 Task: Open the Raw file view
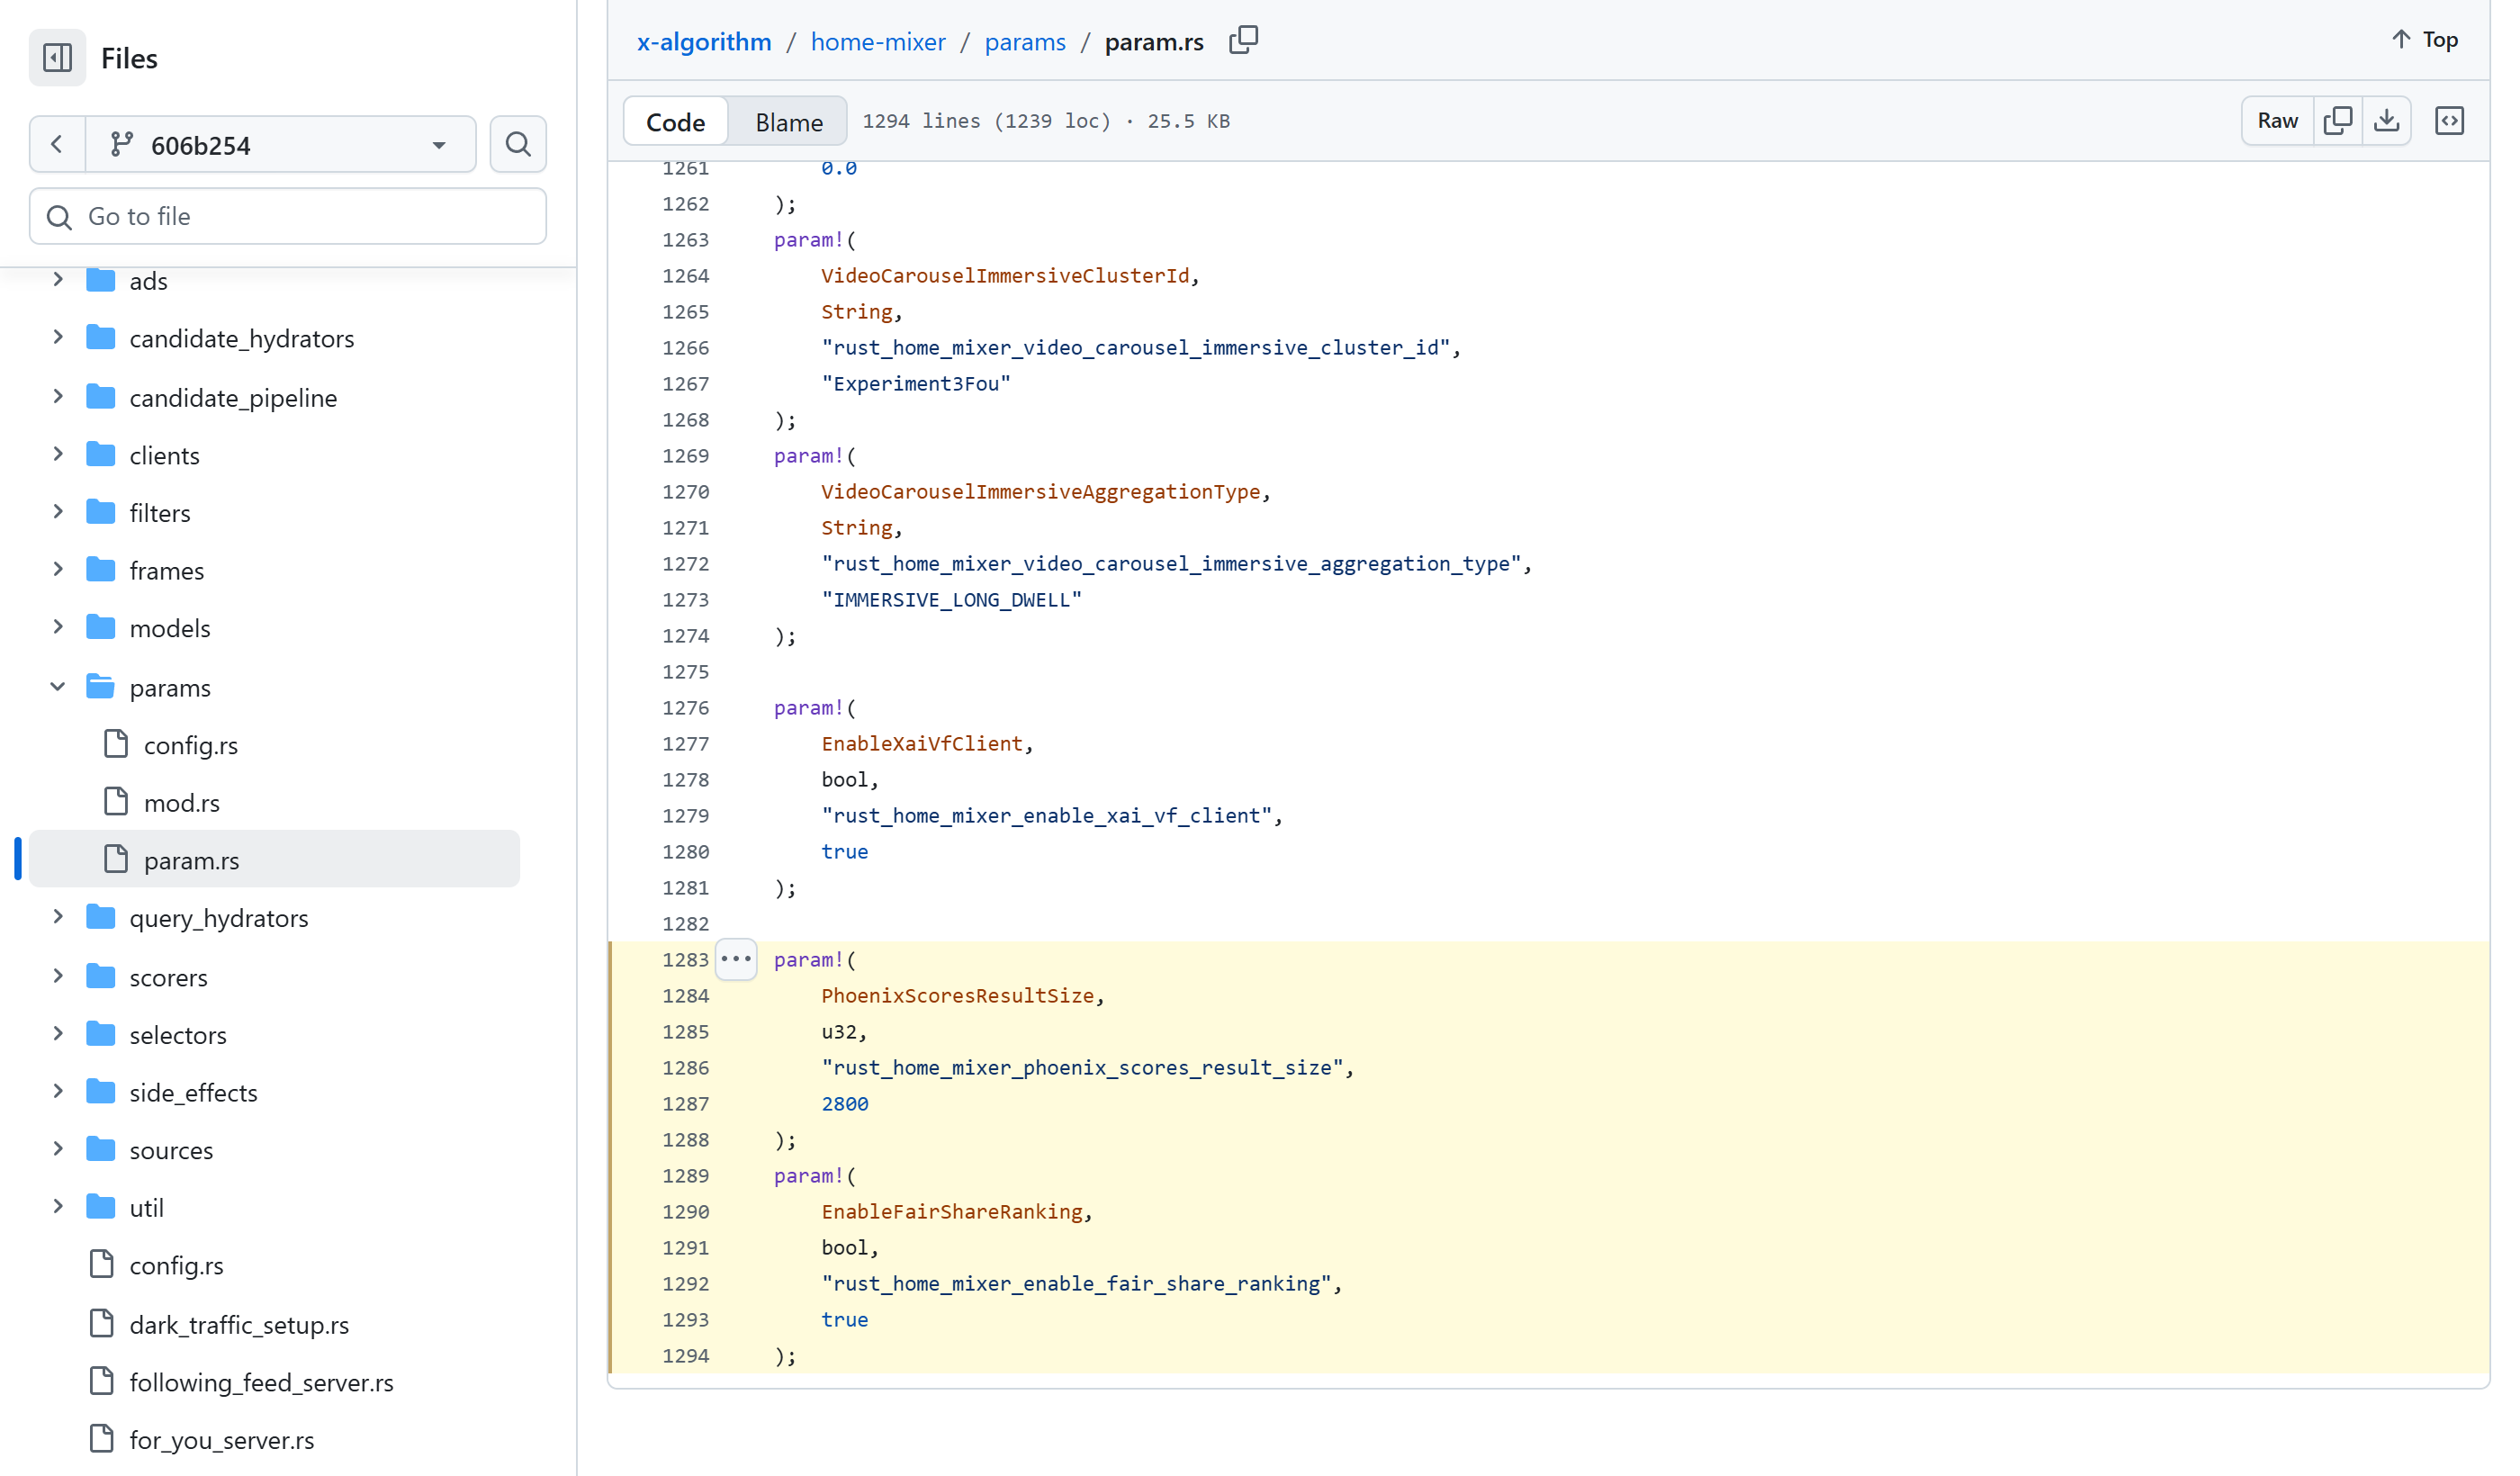[2277, 121]
